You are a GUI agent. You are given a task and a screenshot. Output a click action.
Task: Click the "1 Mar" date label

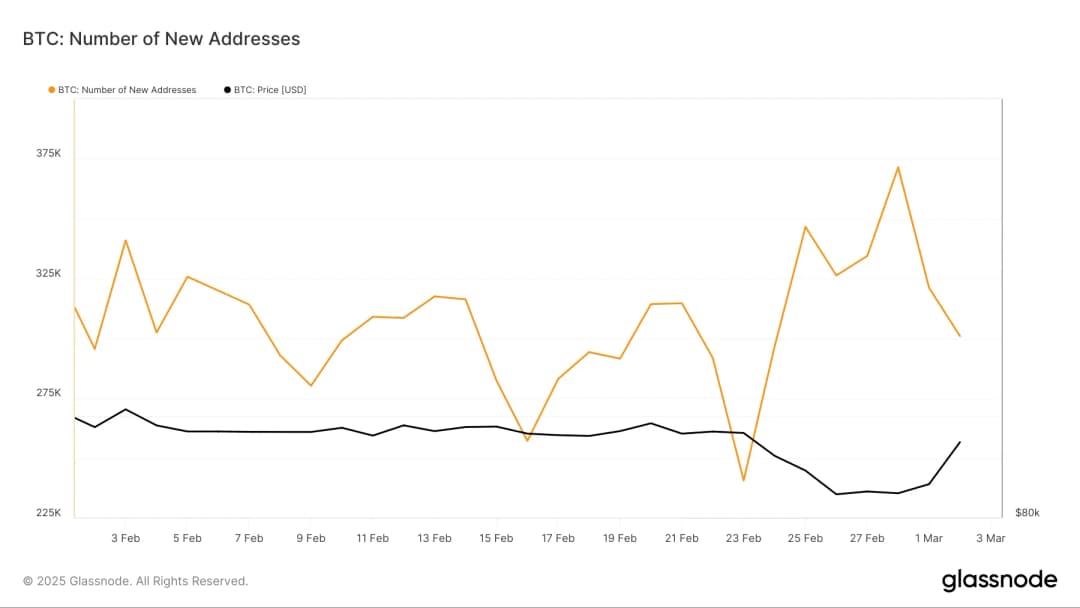[928, 538]
